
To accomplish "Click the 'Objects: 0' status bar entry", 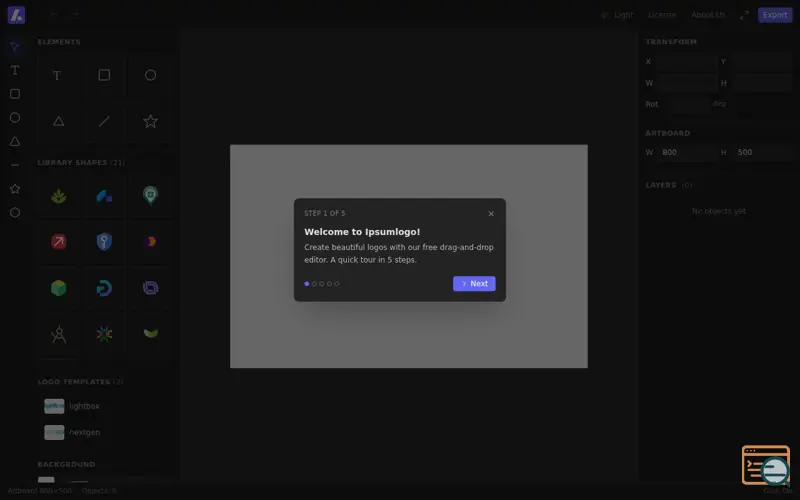I will coord(99,491).
